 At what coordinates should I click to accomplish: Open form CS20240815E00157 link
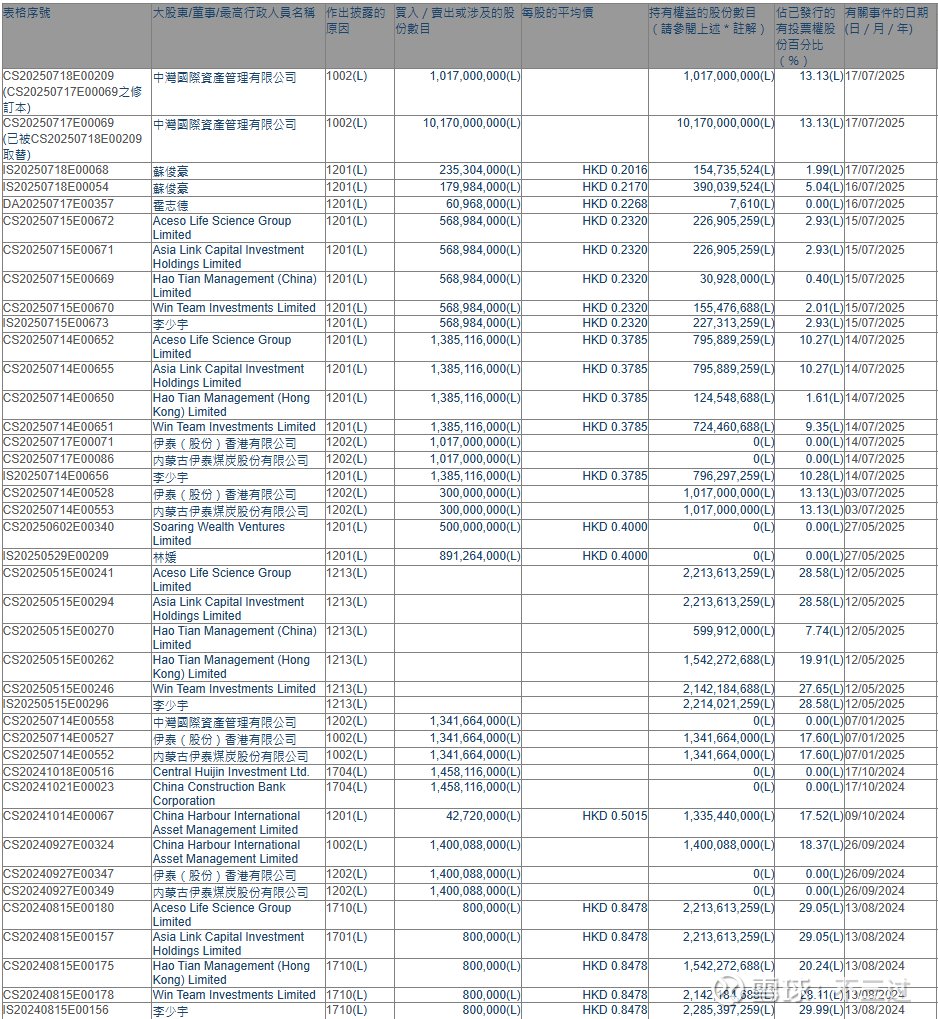59,937
